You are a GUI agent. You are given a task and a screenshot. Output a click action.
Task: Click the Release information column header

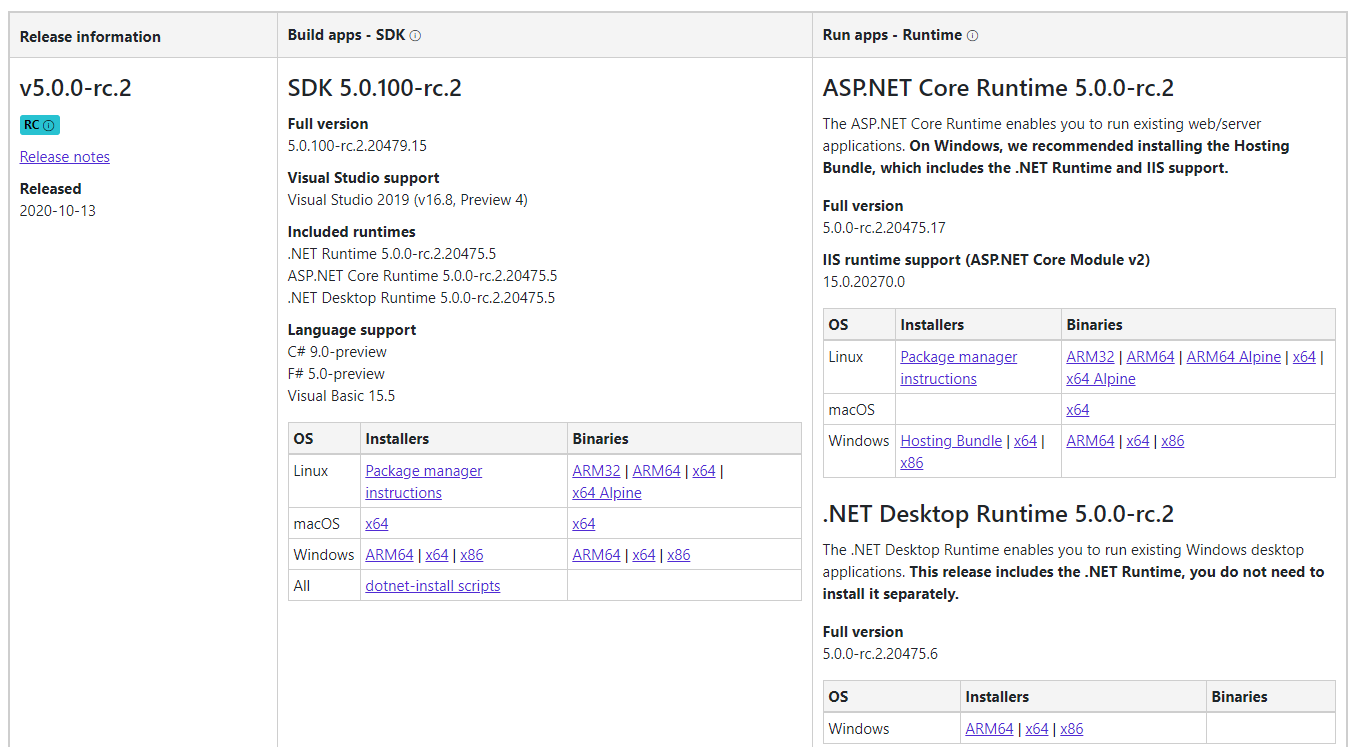(90, 36)
